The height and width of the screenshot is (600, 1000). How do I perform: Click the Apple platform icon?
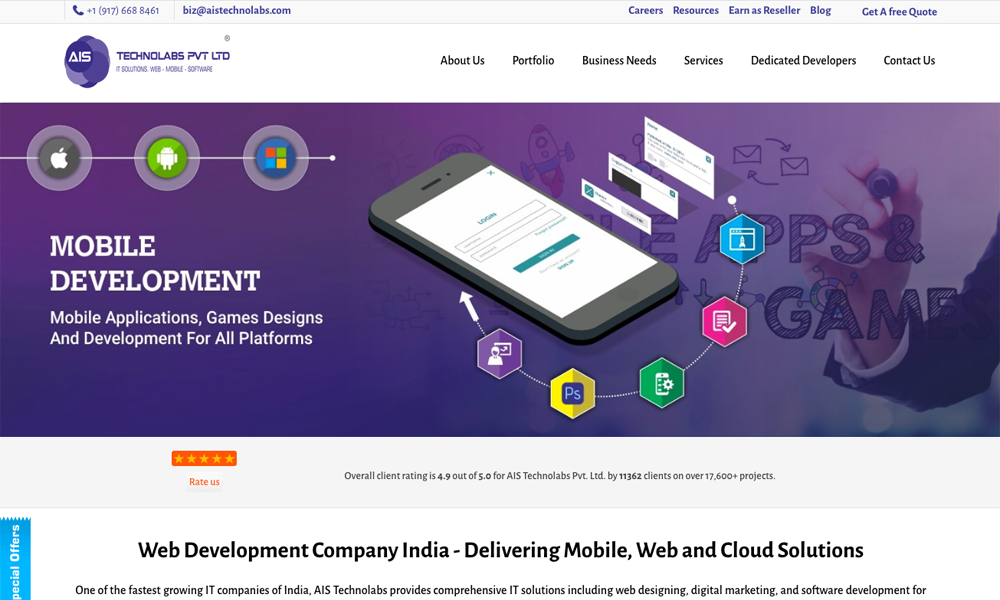coord(60,158)
